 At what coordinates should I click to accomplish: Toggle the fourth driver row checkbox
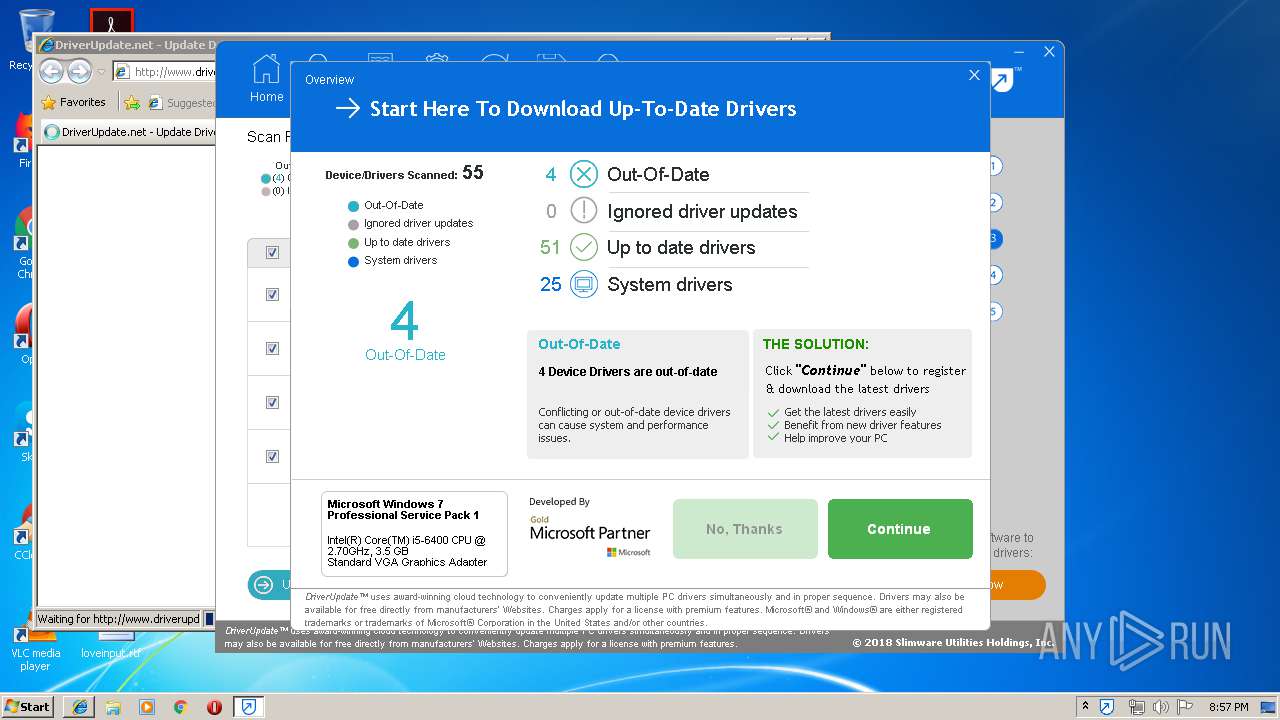(x=272, y=456)
